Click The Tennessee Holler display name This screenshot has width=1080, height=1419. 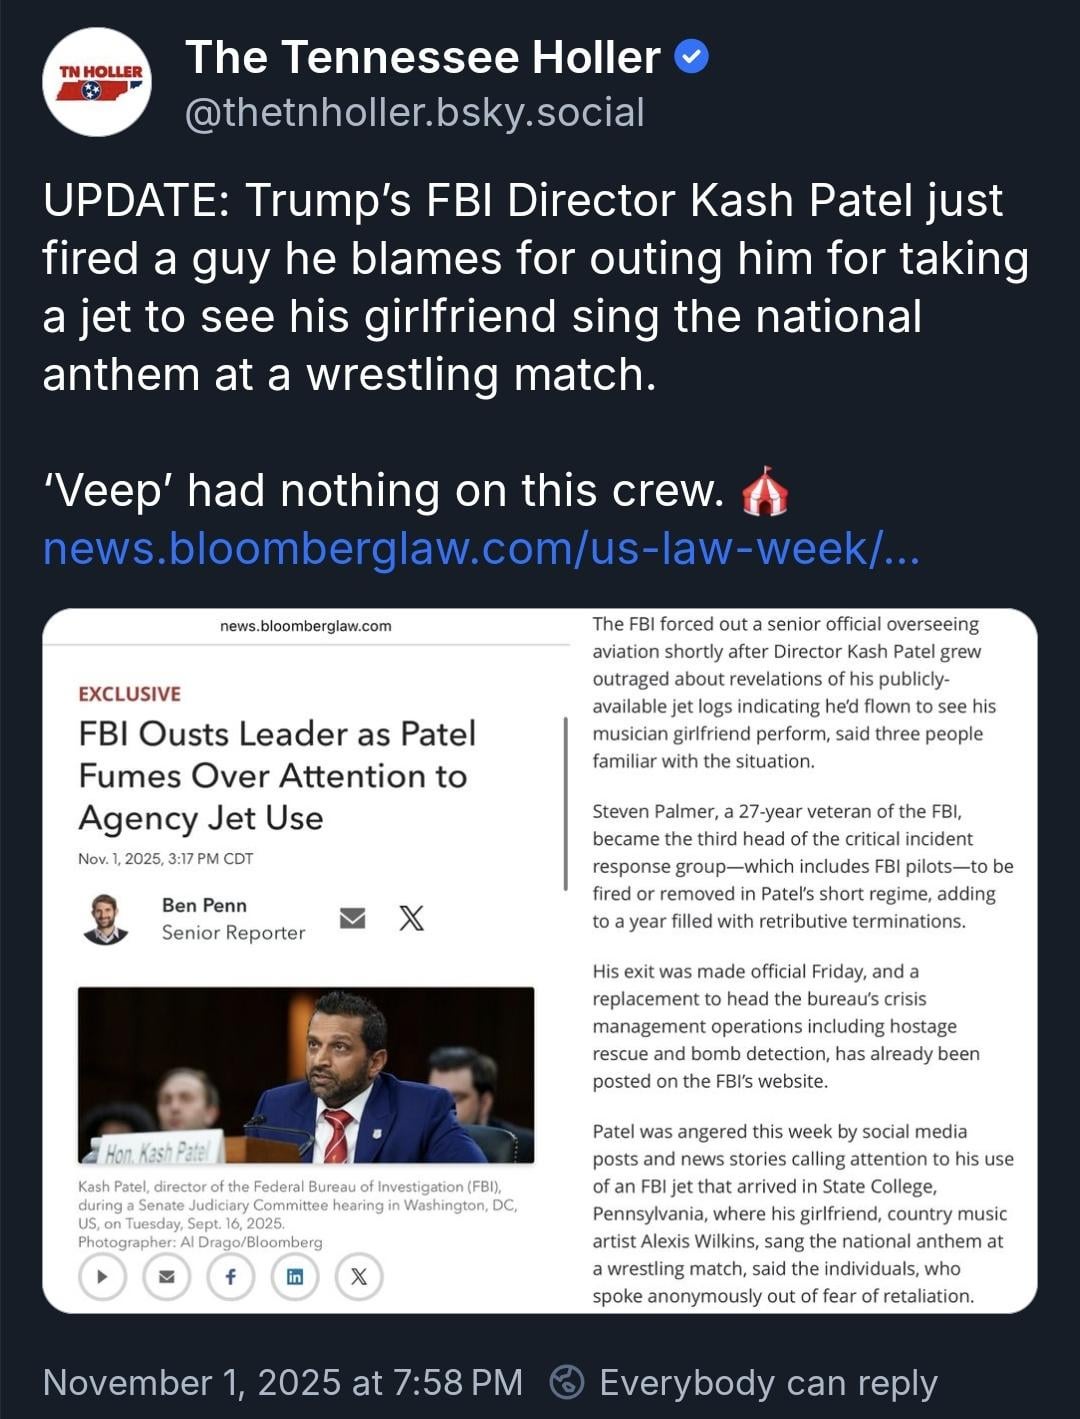[422, 58]
